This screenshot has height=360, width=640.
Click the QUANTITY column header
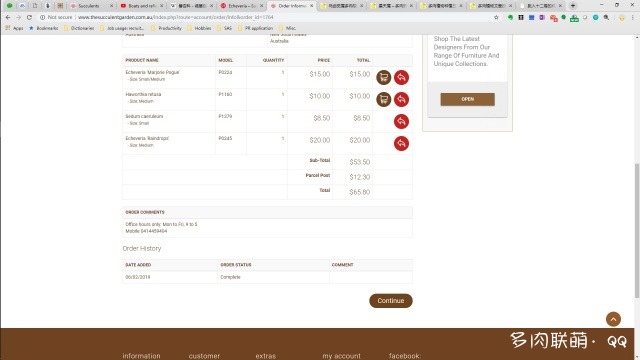pyautogui.click(x=273, y=60)
